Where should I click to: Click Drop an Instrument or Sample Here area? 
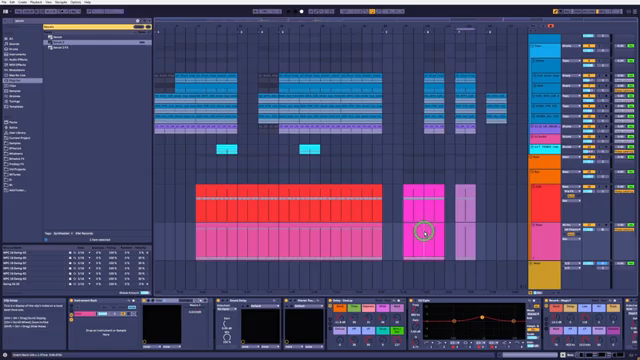pos(106,332)
